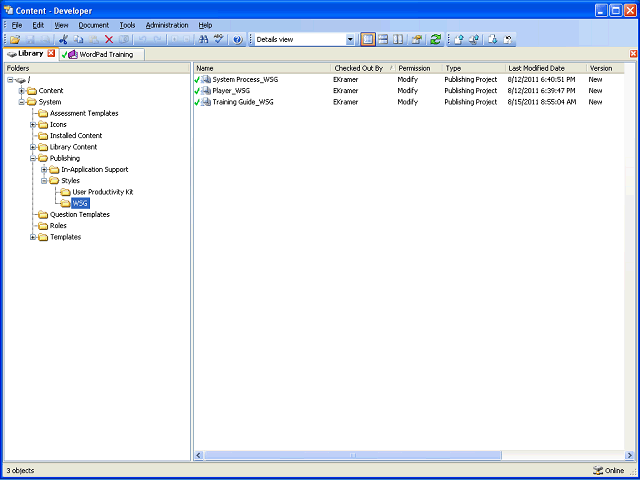This screenshot has width=640, height=480.
Task: Open the Tools menu
Action: [x=127, y=25]
